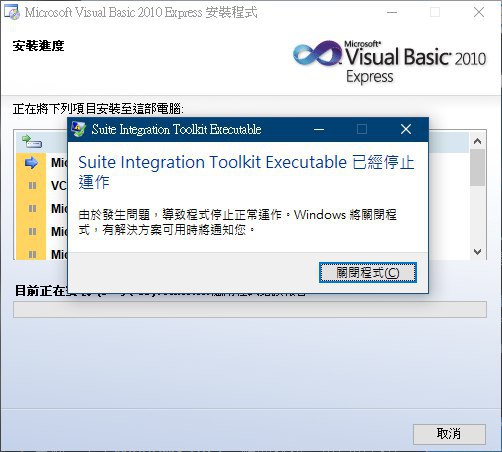Click the 安裝進度 heading text
The height and width of the screenshot is (452, 502).
(38, 46)
